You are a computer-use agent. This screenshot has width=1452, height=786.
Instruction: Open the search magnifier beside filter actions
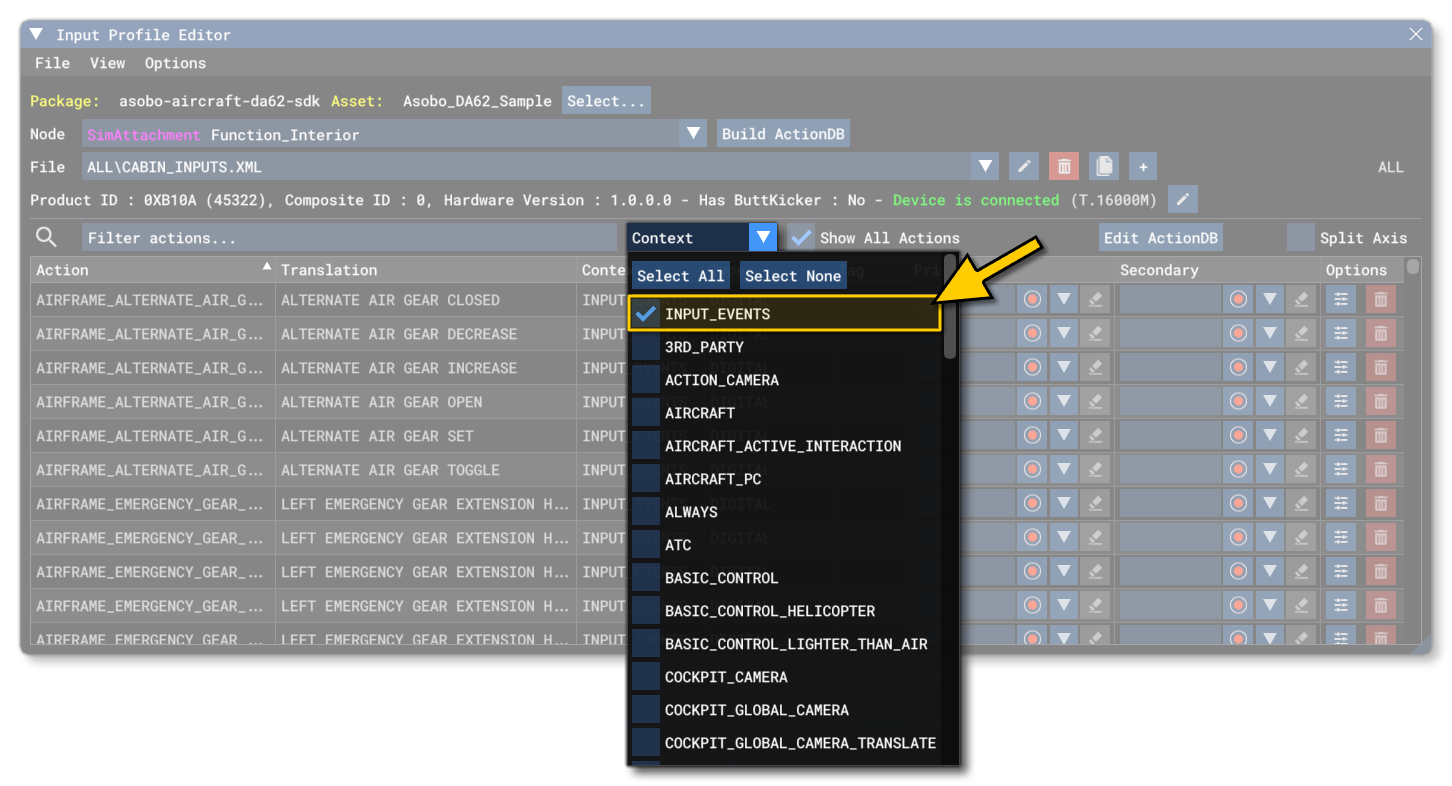tap(46, 237)
